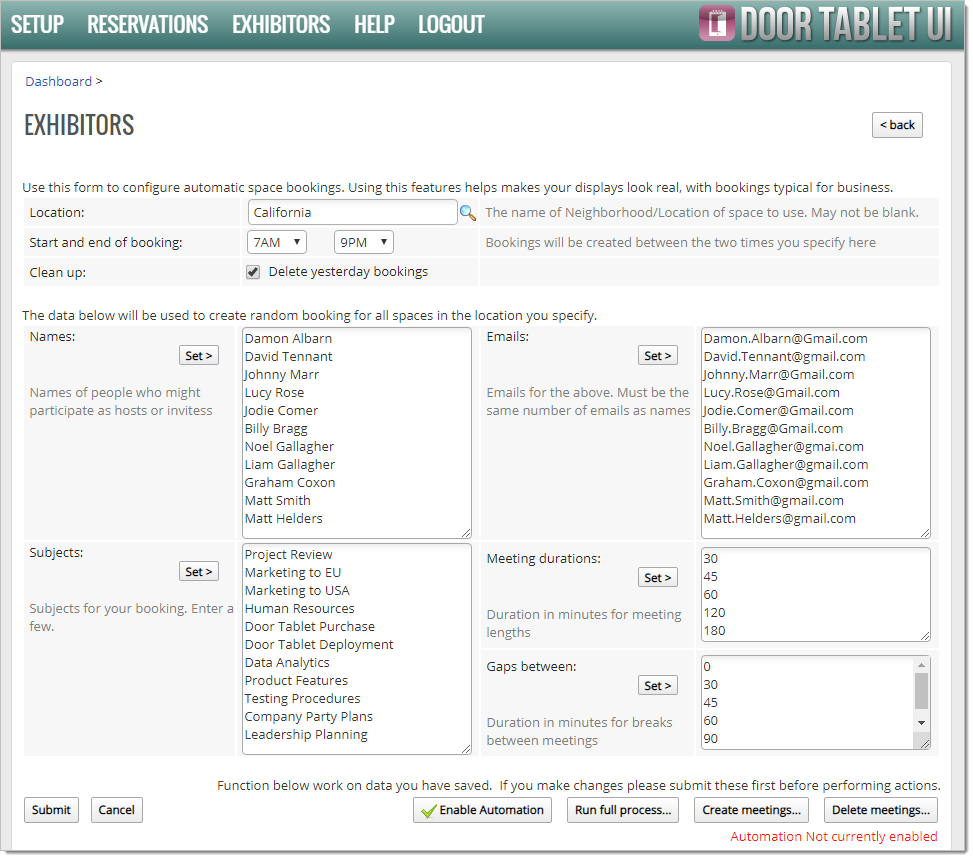This screenshot has width=973, height=859.
Task: Click the Submit button
Action: [x=51, y=810]
